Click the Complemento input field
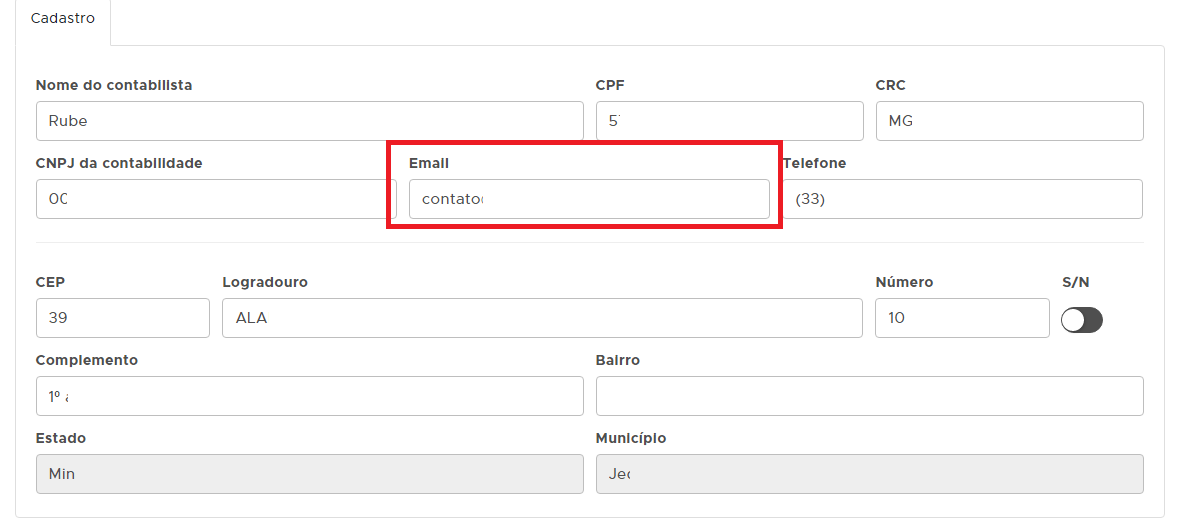The height and width of the screenshot is (526, 1191). 309,396
